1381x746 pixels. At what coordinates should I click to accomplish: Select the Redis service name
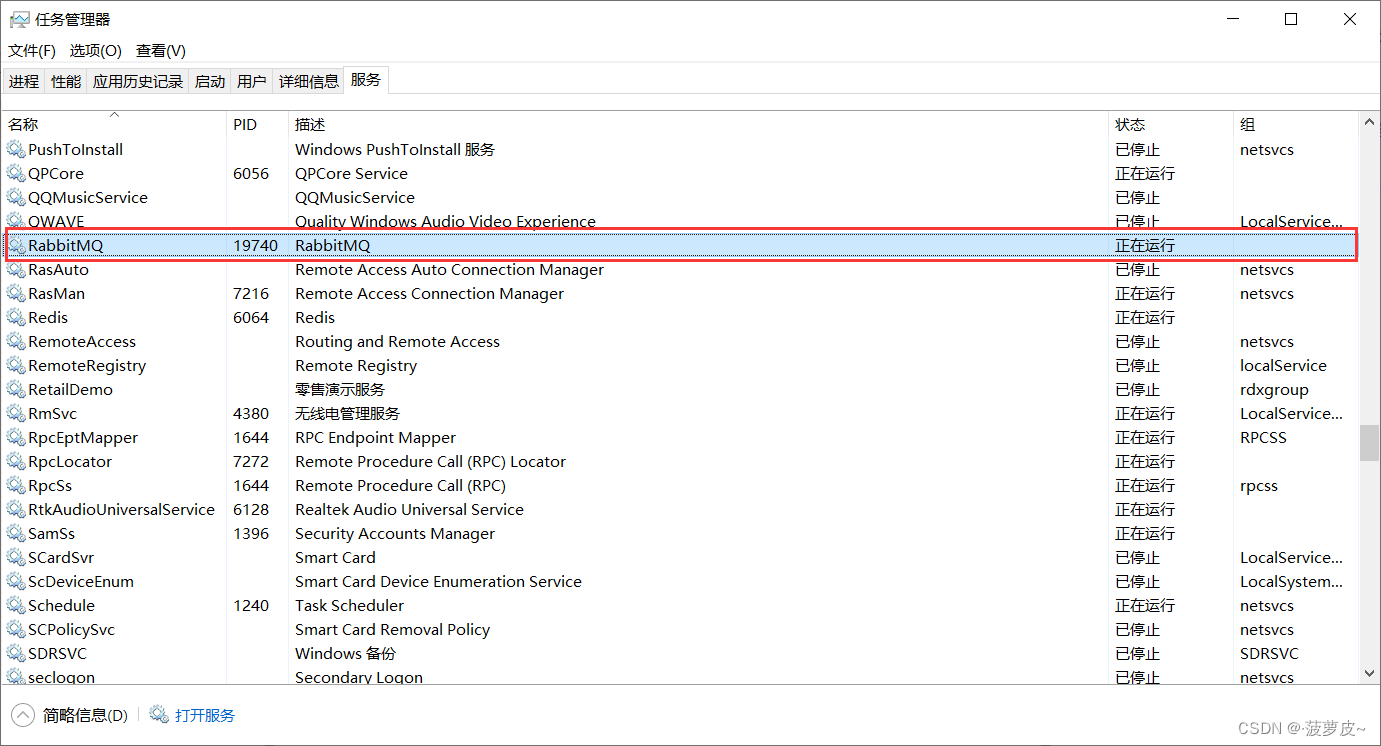[48, 318]
